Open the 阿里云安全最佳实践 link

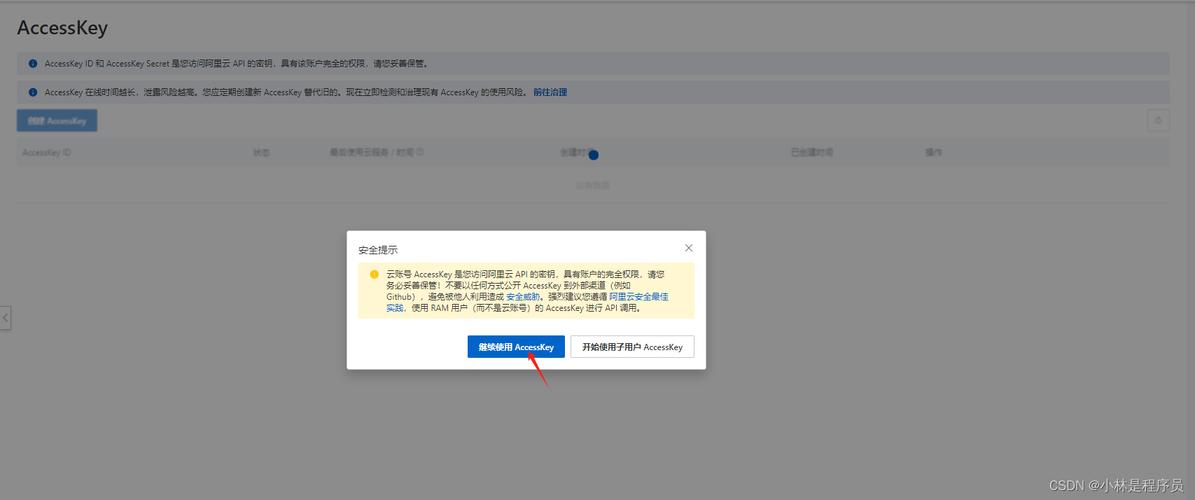pyautogui.click(x=639, y=296)
